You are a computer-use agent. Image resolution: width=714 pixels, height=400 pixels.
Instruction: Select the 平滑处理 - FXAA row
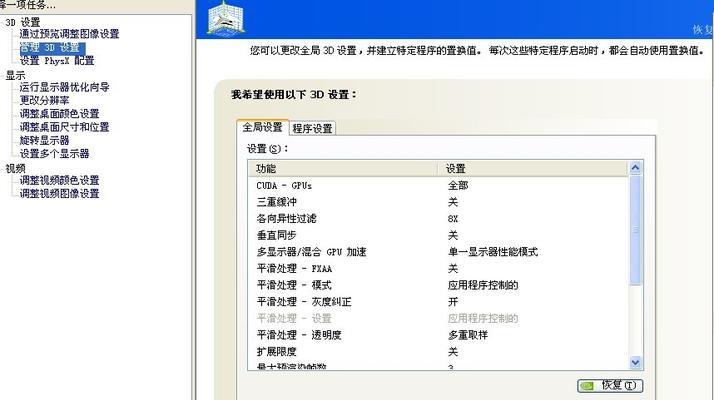pyautogui.click(x=438, y=269)
